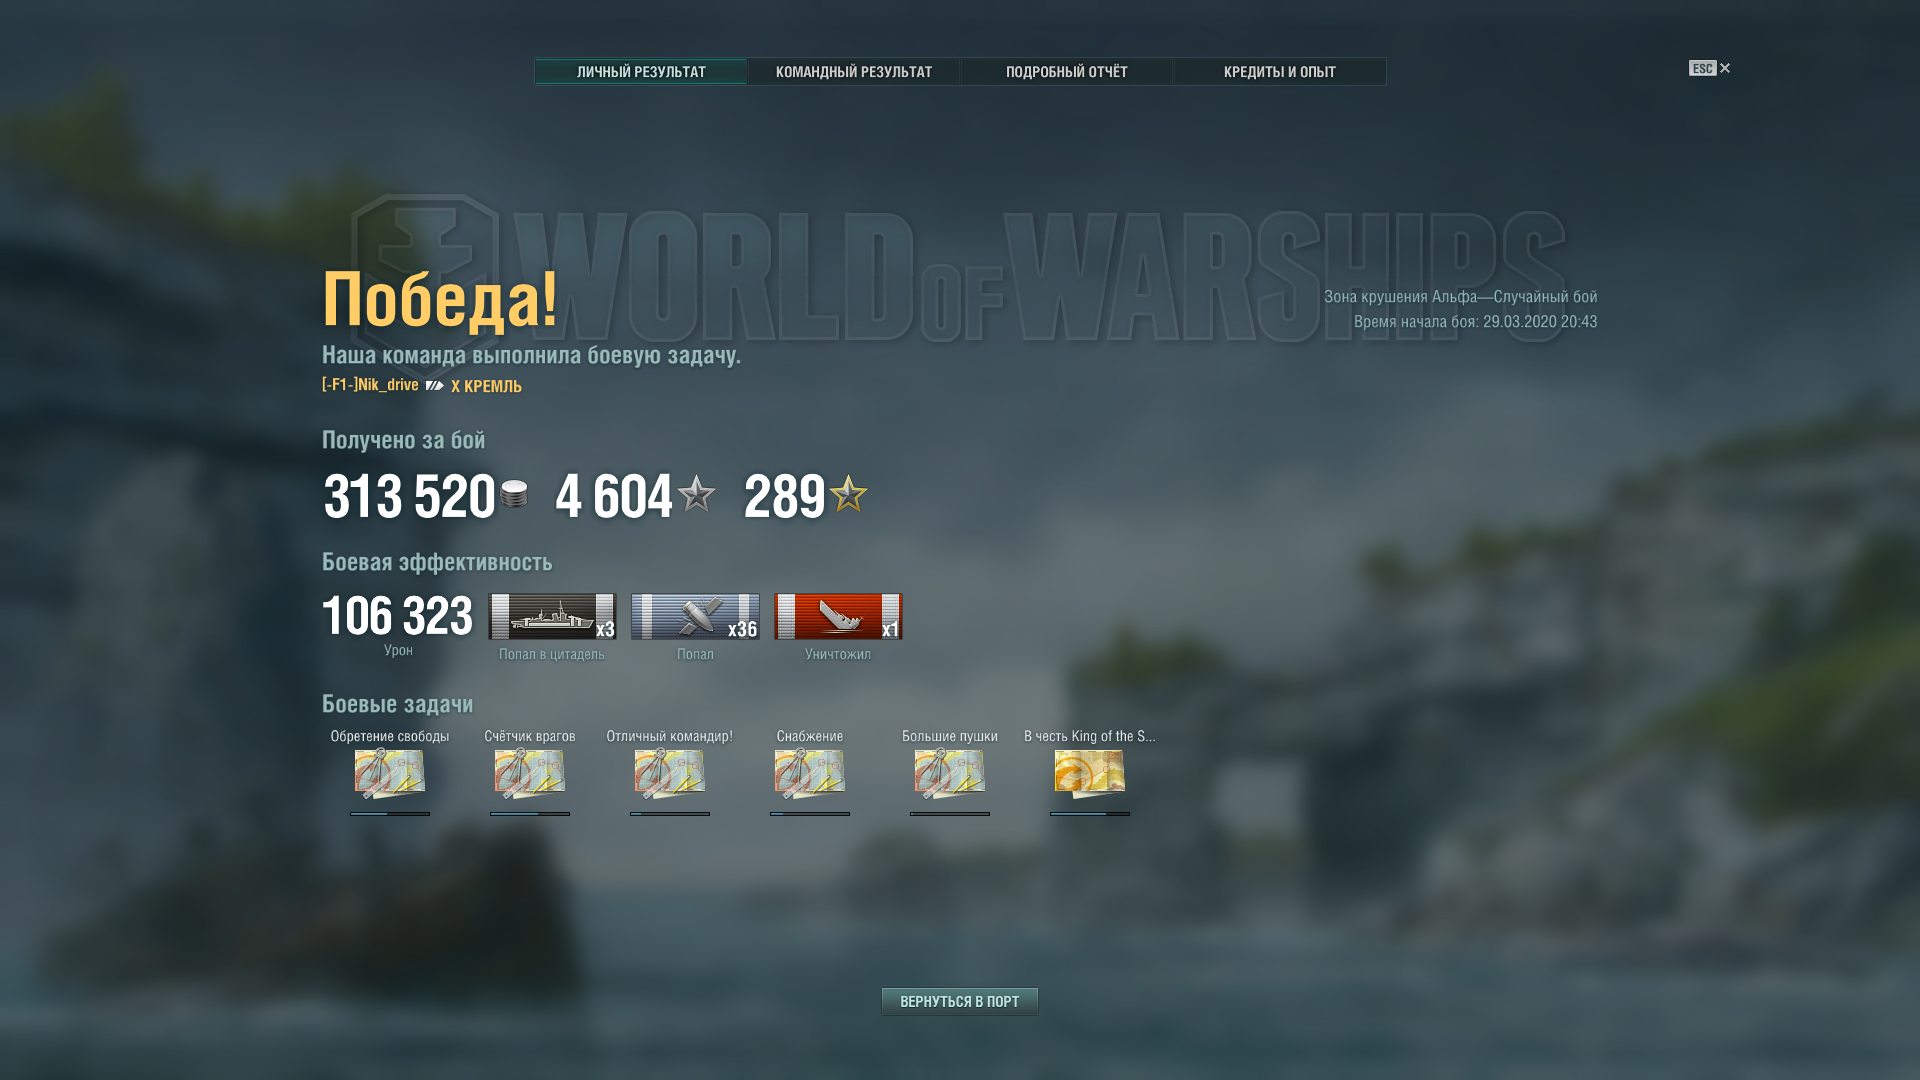Click the citadel hits ribbon icon
Screen dimensions: 1920x1080
(552, 616)
